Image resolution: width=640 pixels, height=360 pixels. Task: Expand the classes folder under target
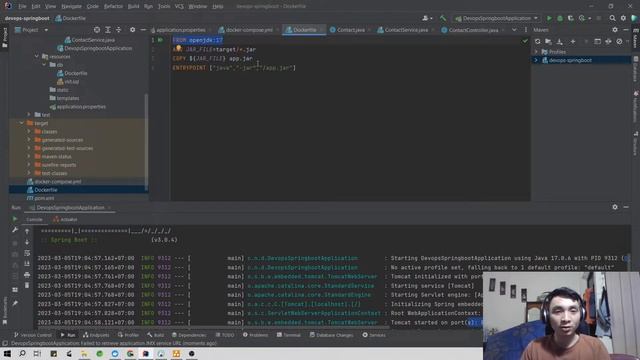[x=29, y=131]
